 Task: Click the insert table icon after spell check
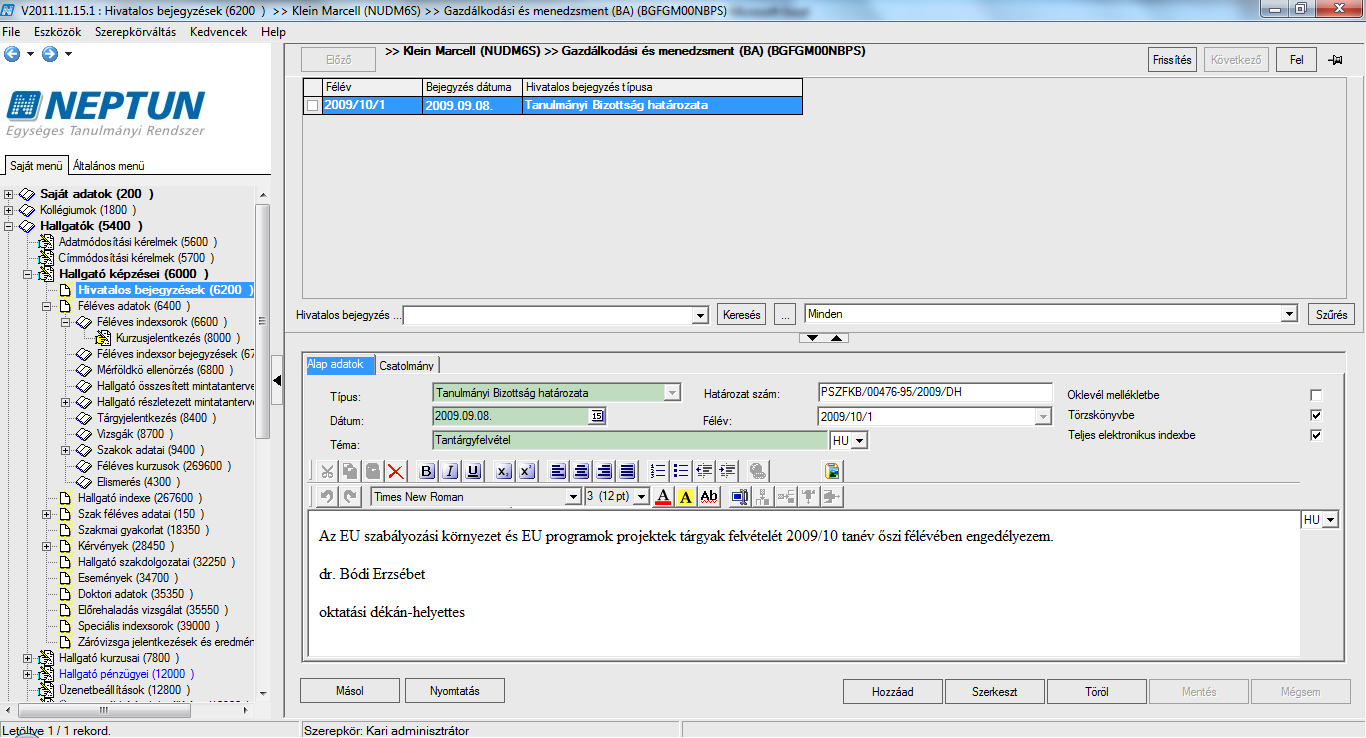(740, 496)
